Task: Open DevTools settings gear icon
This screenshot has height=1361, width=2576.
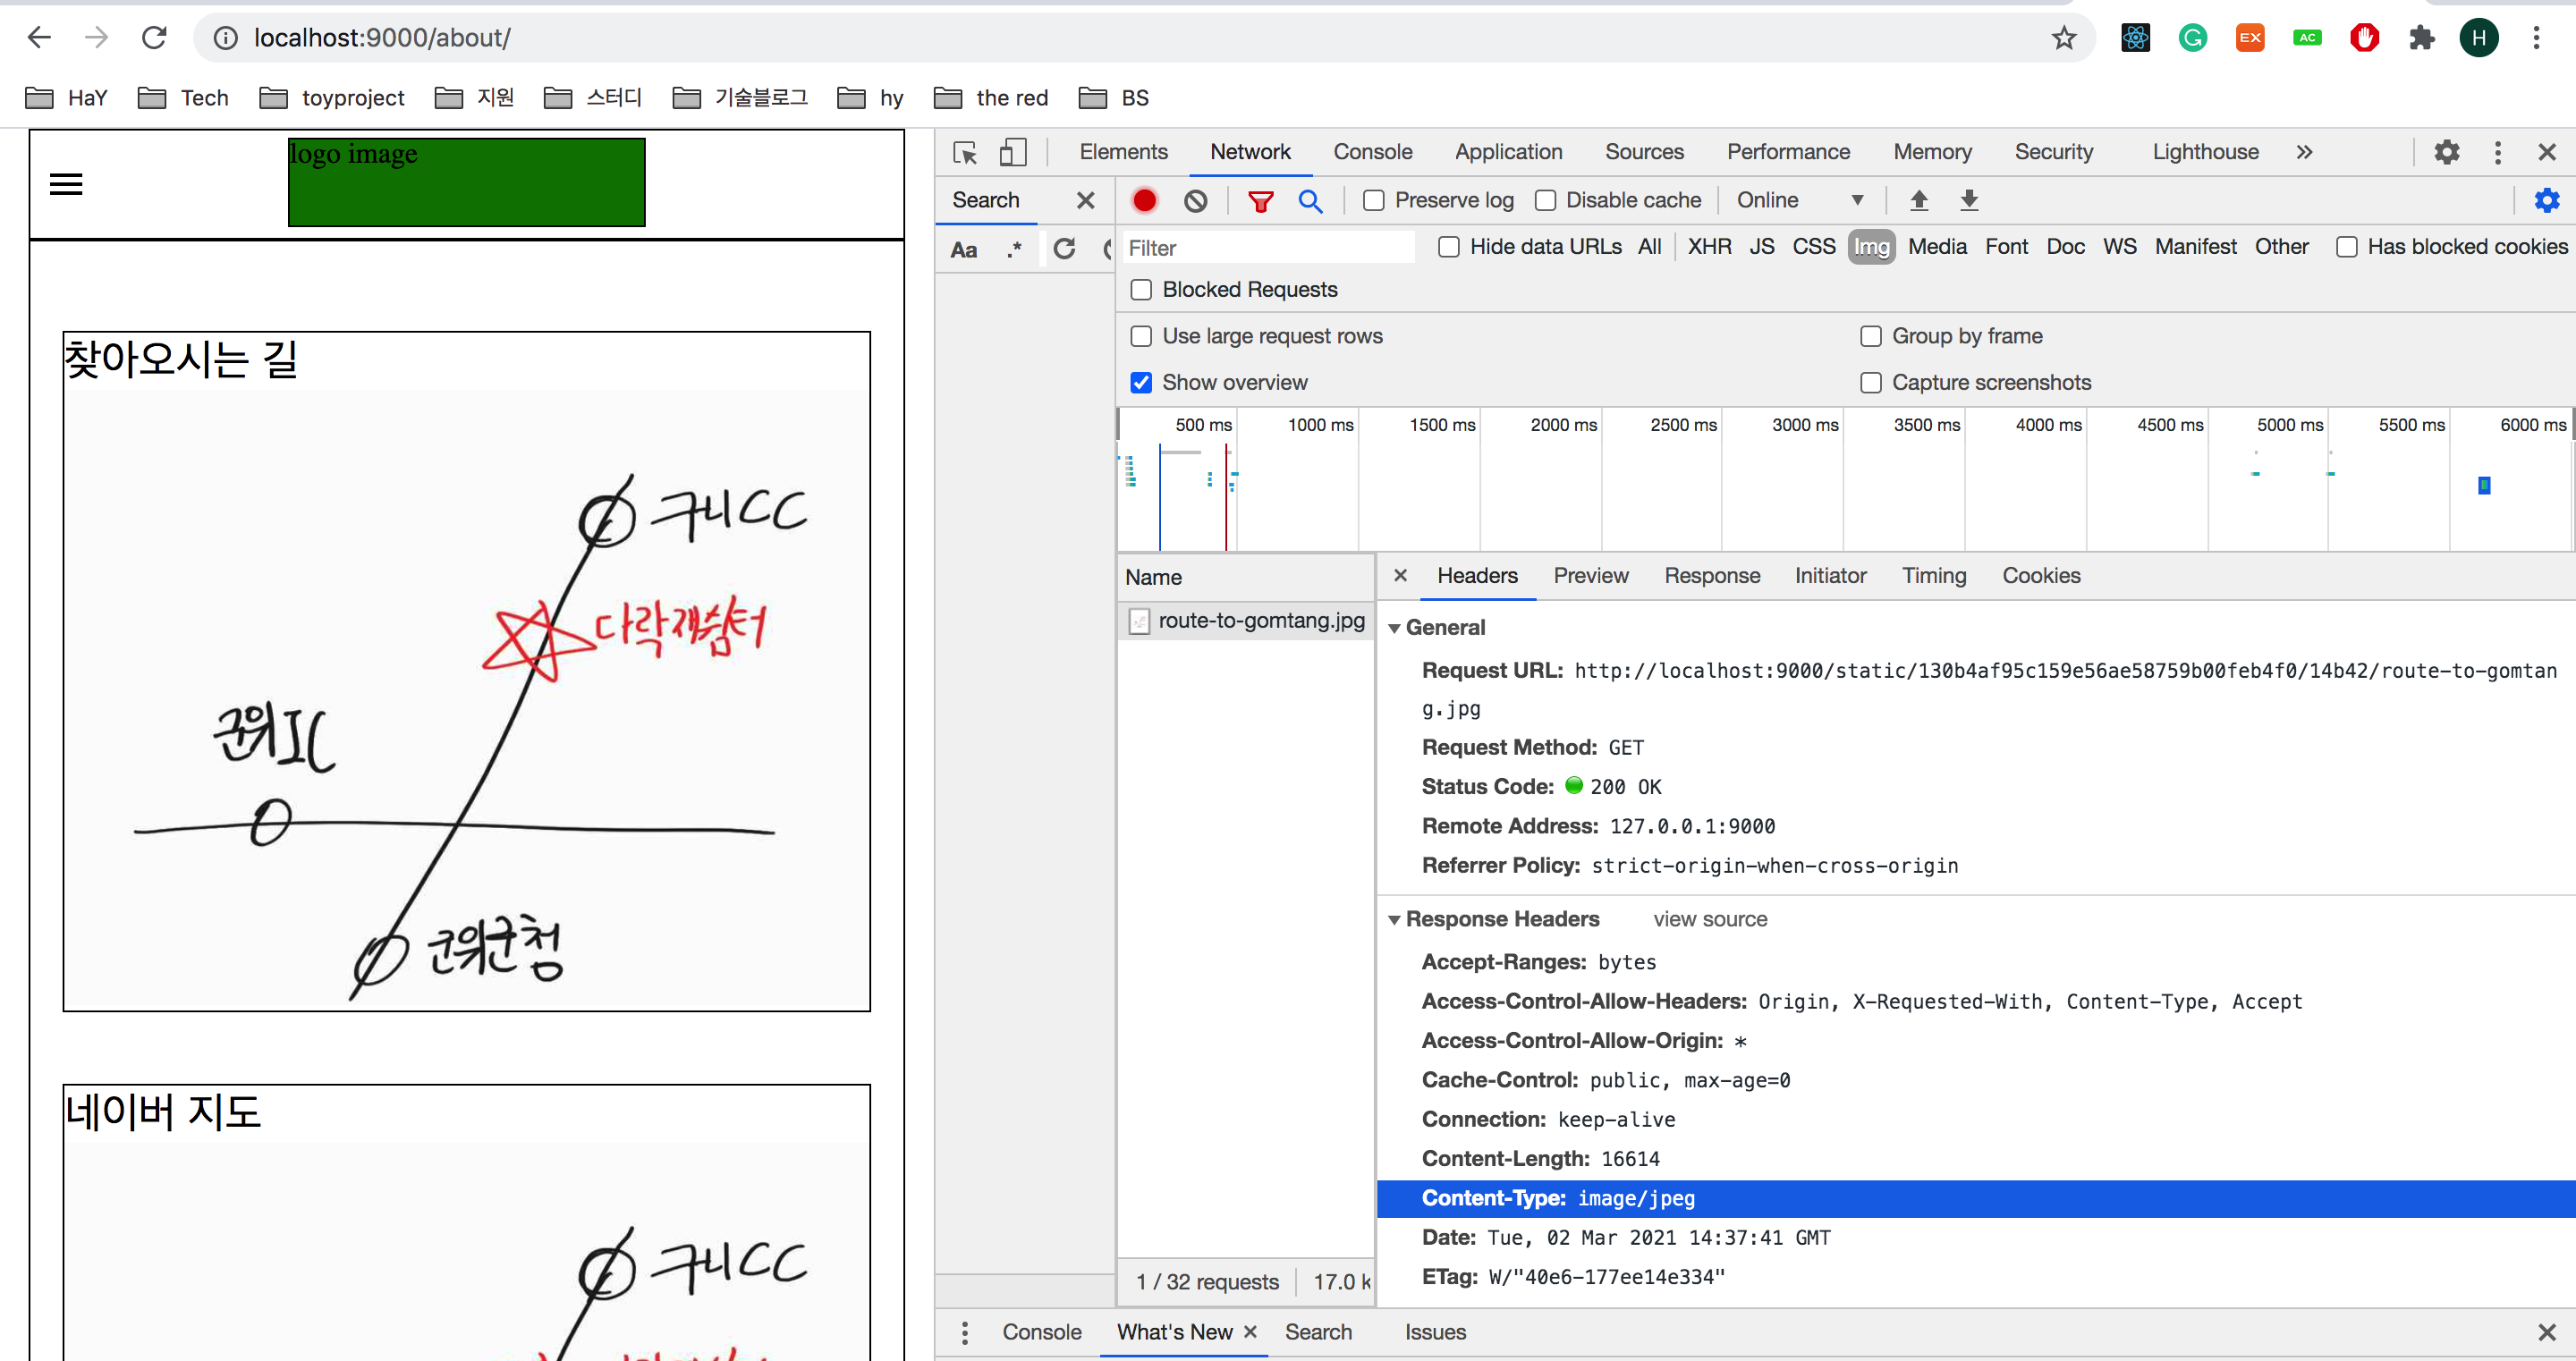Action: [x=2446, y=152]
